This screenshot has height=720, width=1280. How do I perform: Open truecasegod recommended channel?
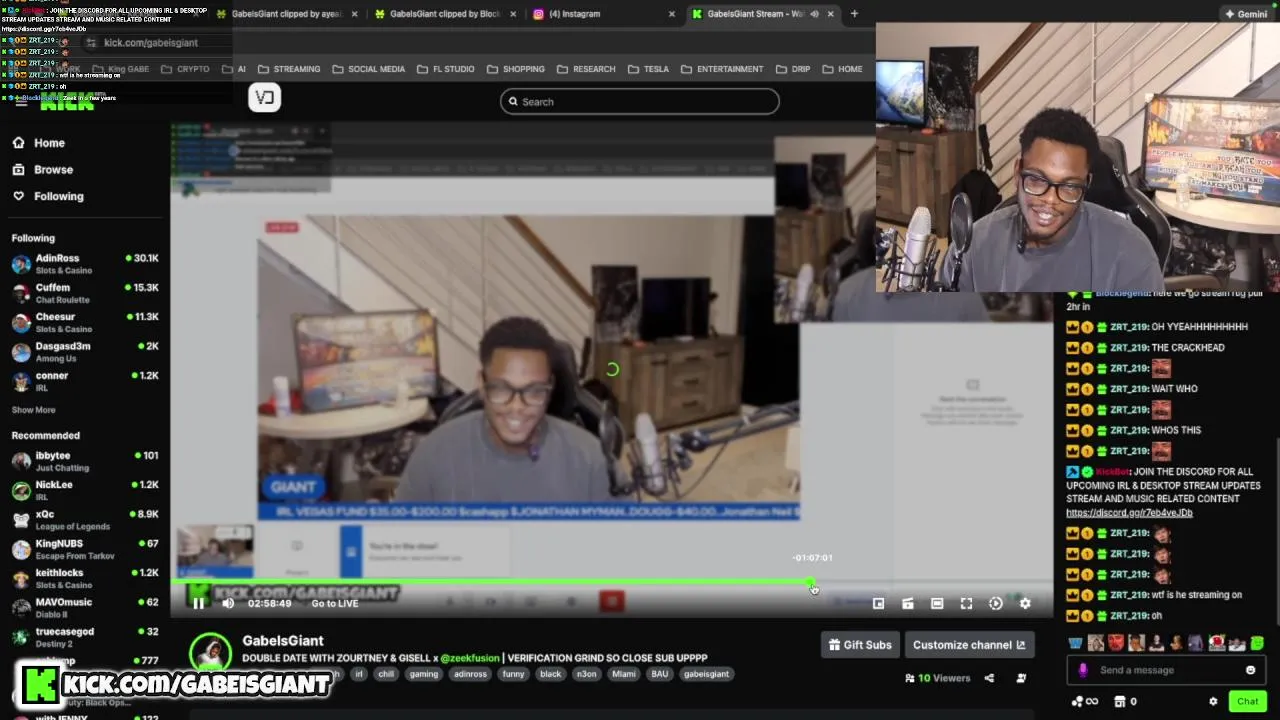[x=85, y=637]
